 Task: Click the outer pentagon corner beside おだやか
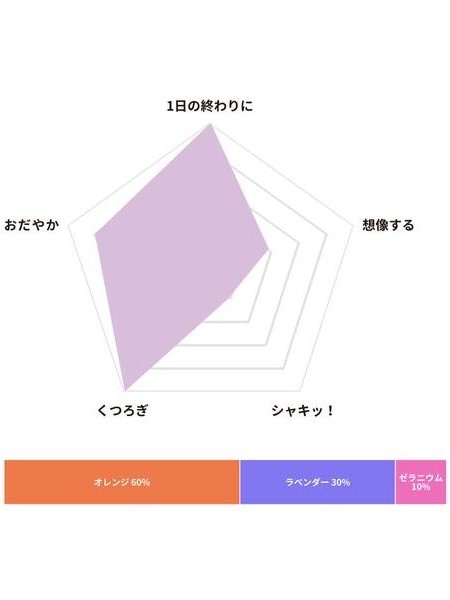tap(68, 226)
